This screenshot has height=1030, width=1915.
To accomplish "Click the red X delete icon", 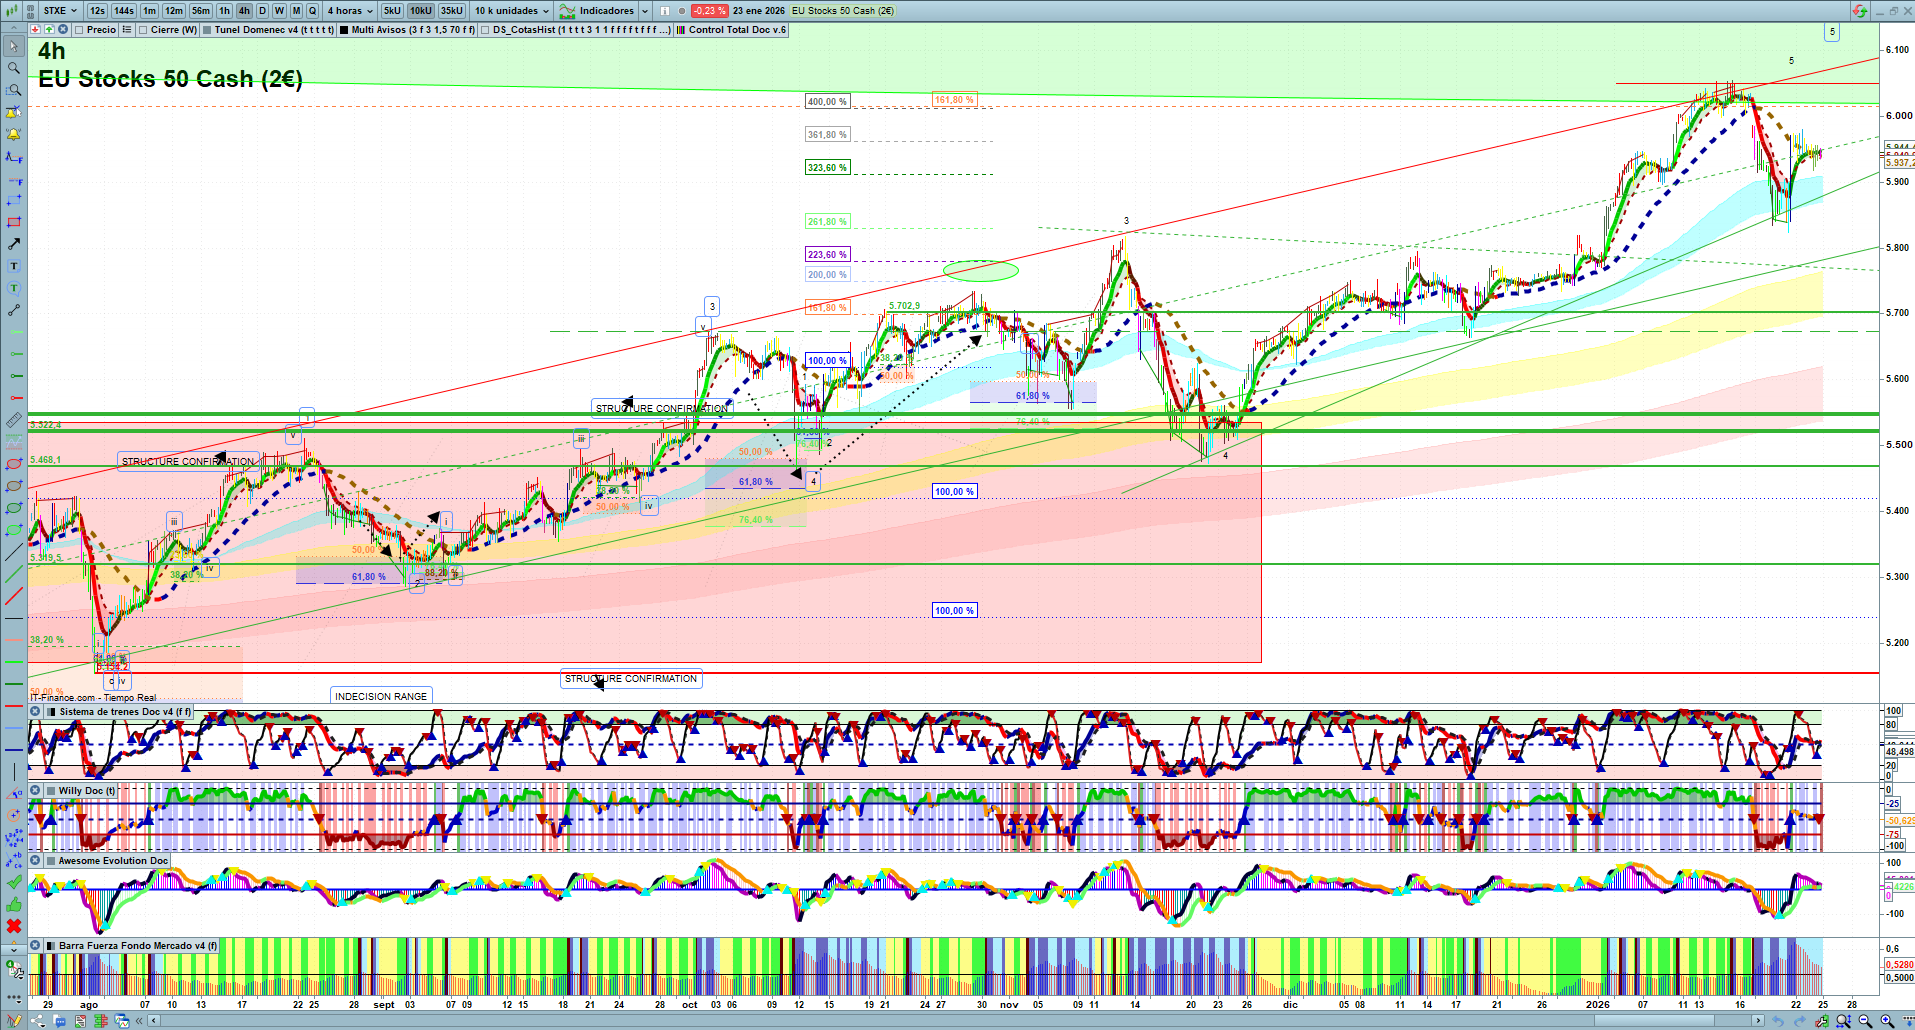I will point(14,926).
